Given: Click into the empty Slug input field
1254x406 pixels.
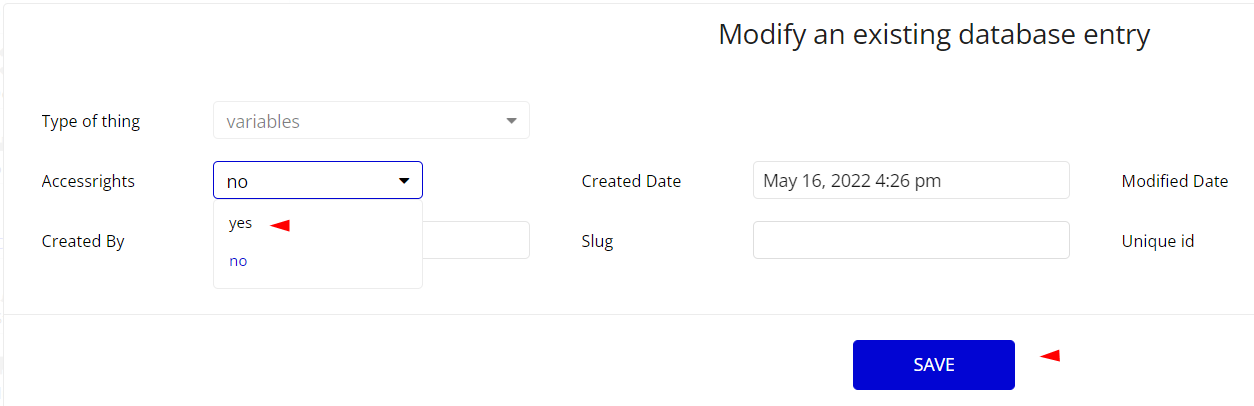Looking at the screenshot, I should (911, 241).
